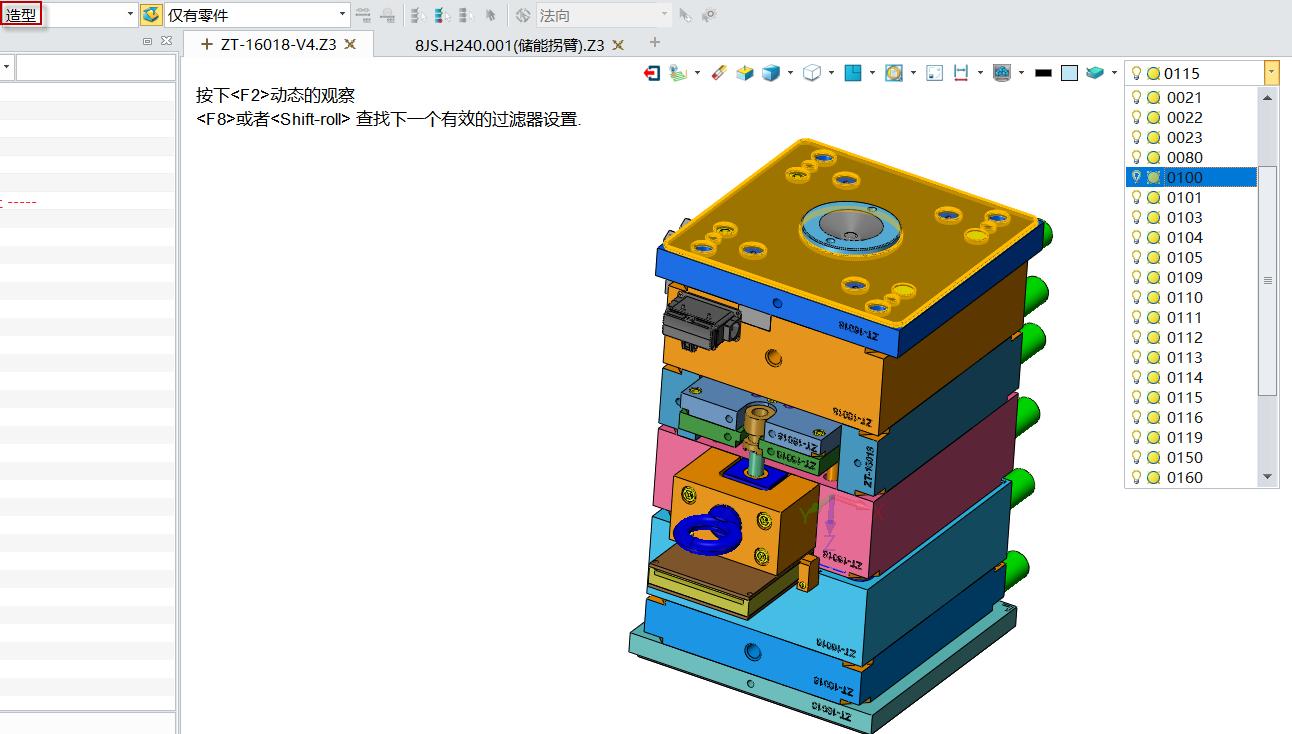Click the yellow color swatch of layer 0101
Viewport: 1292px width, 734px height.
click(1155, 197)
